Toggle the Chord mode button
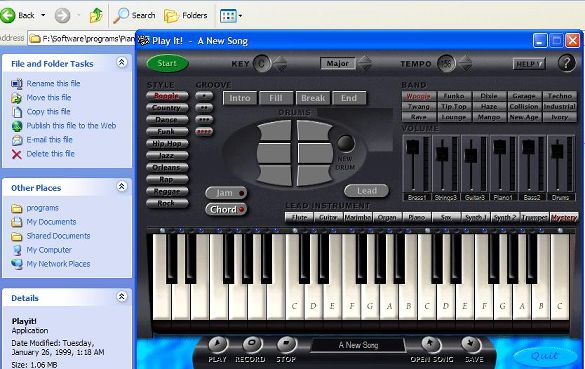Screen dimensions: 585x369 [x=226, y=209]
